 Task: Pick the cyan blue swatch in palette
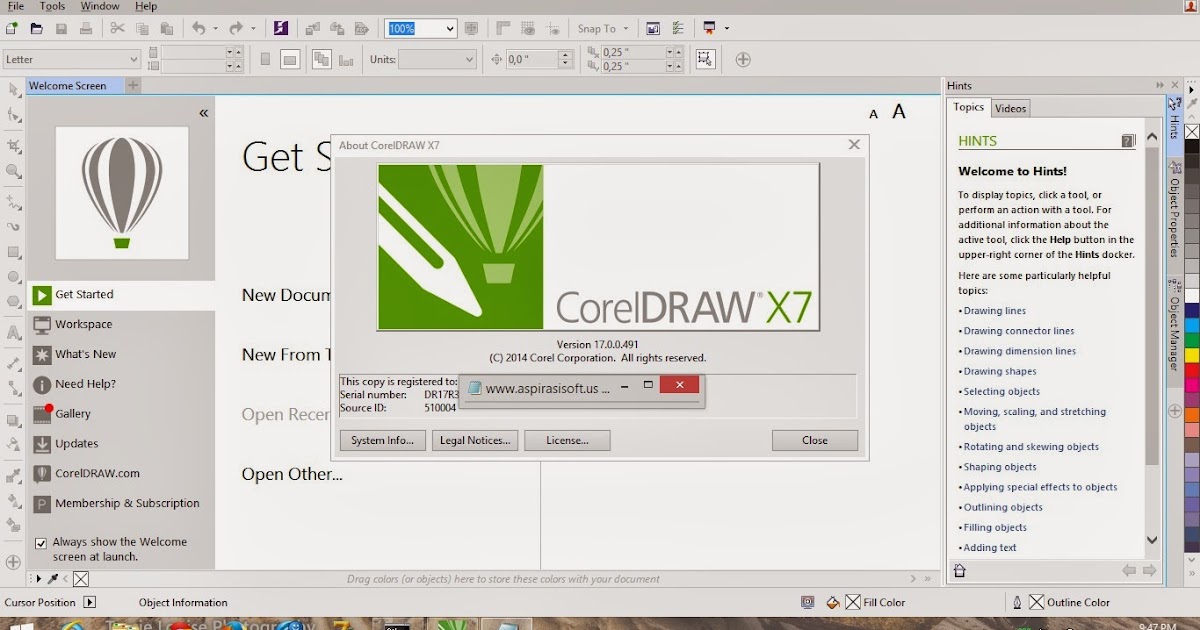1192,325
